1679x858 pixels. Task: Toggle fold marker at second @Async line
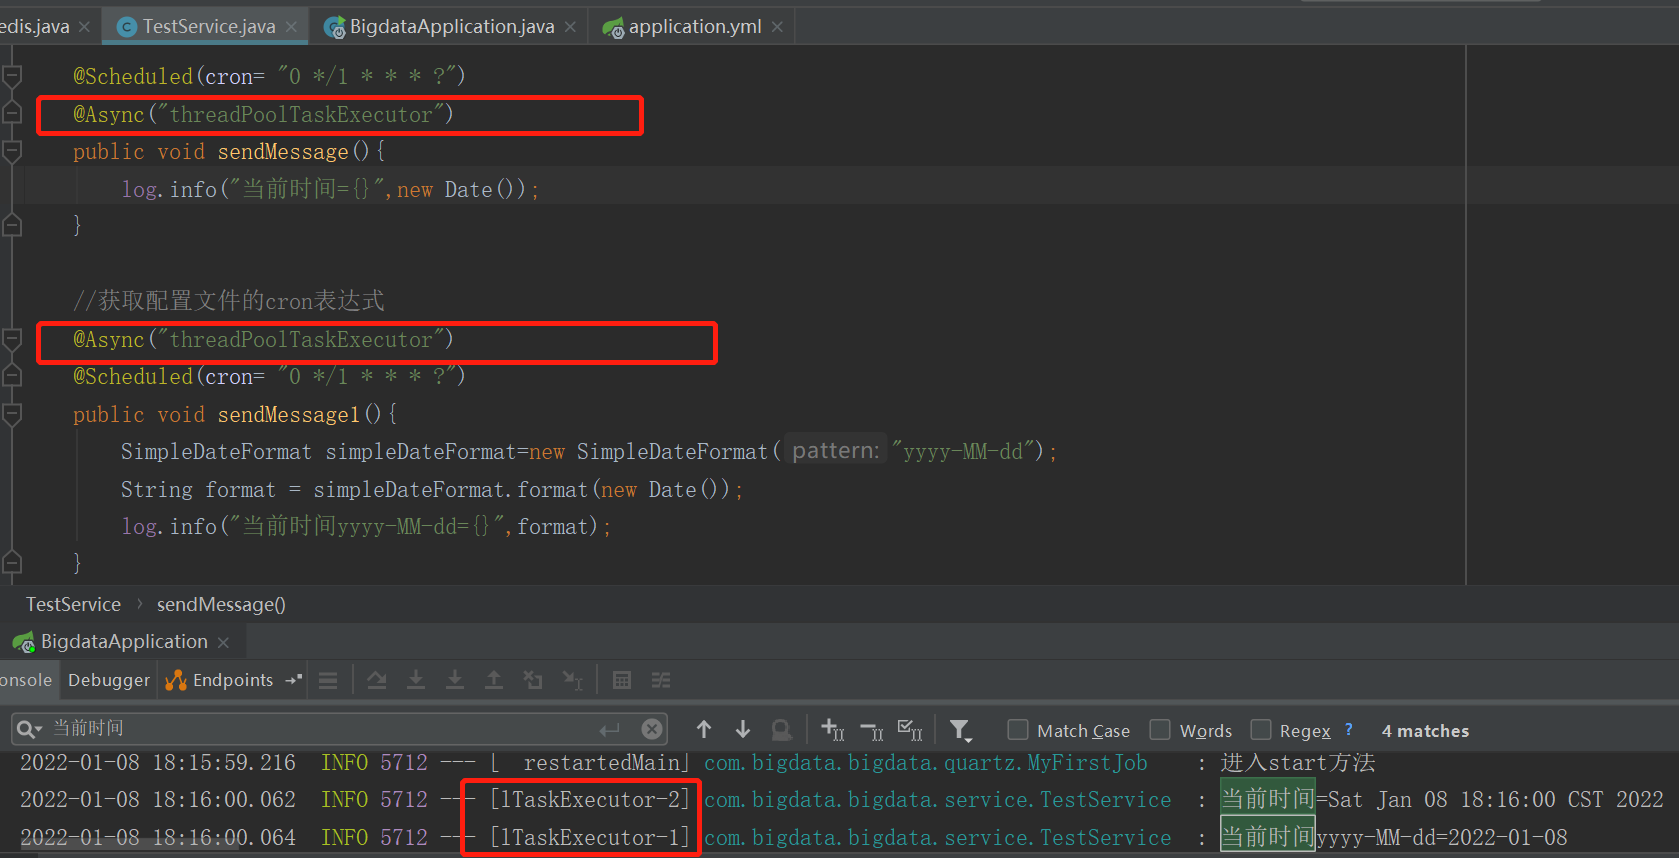[12, 339]
